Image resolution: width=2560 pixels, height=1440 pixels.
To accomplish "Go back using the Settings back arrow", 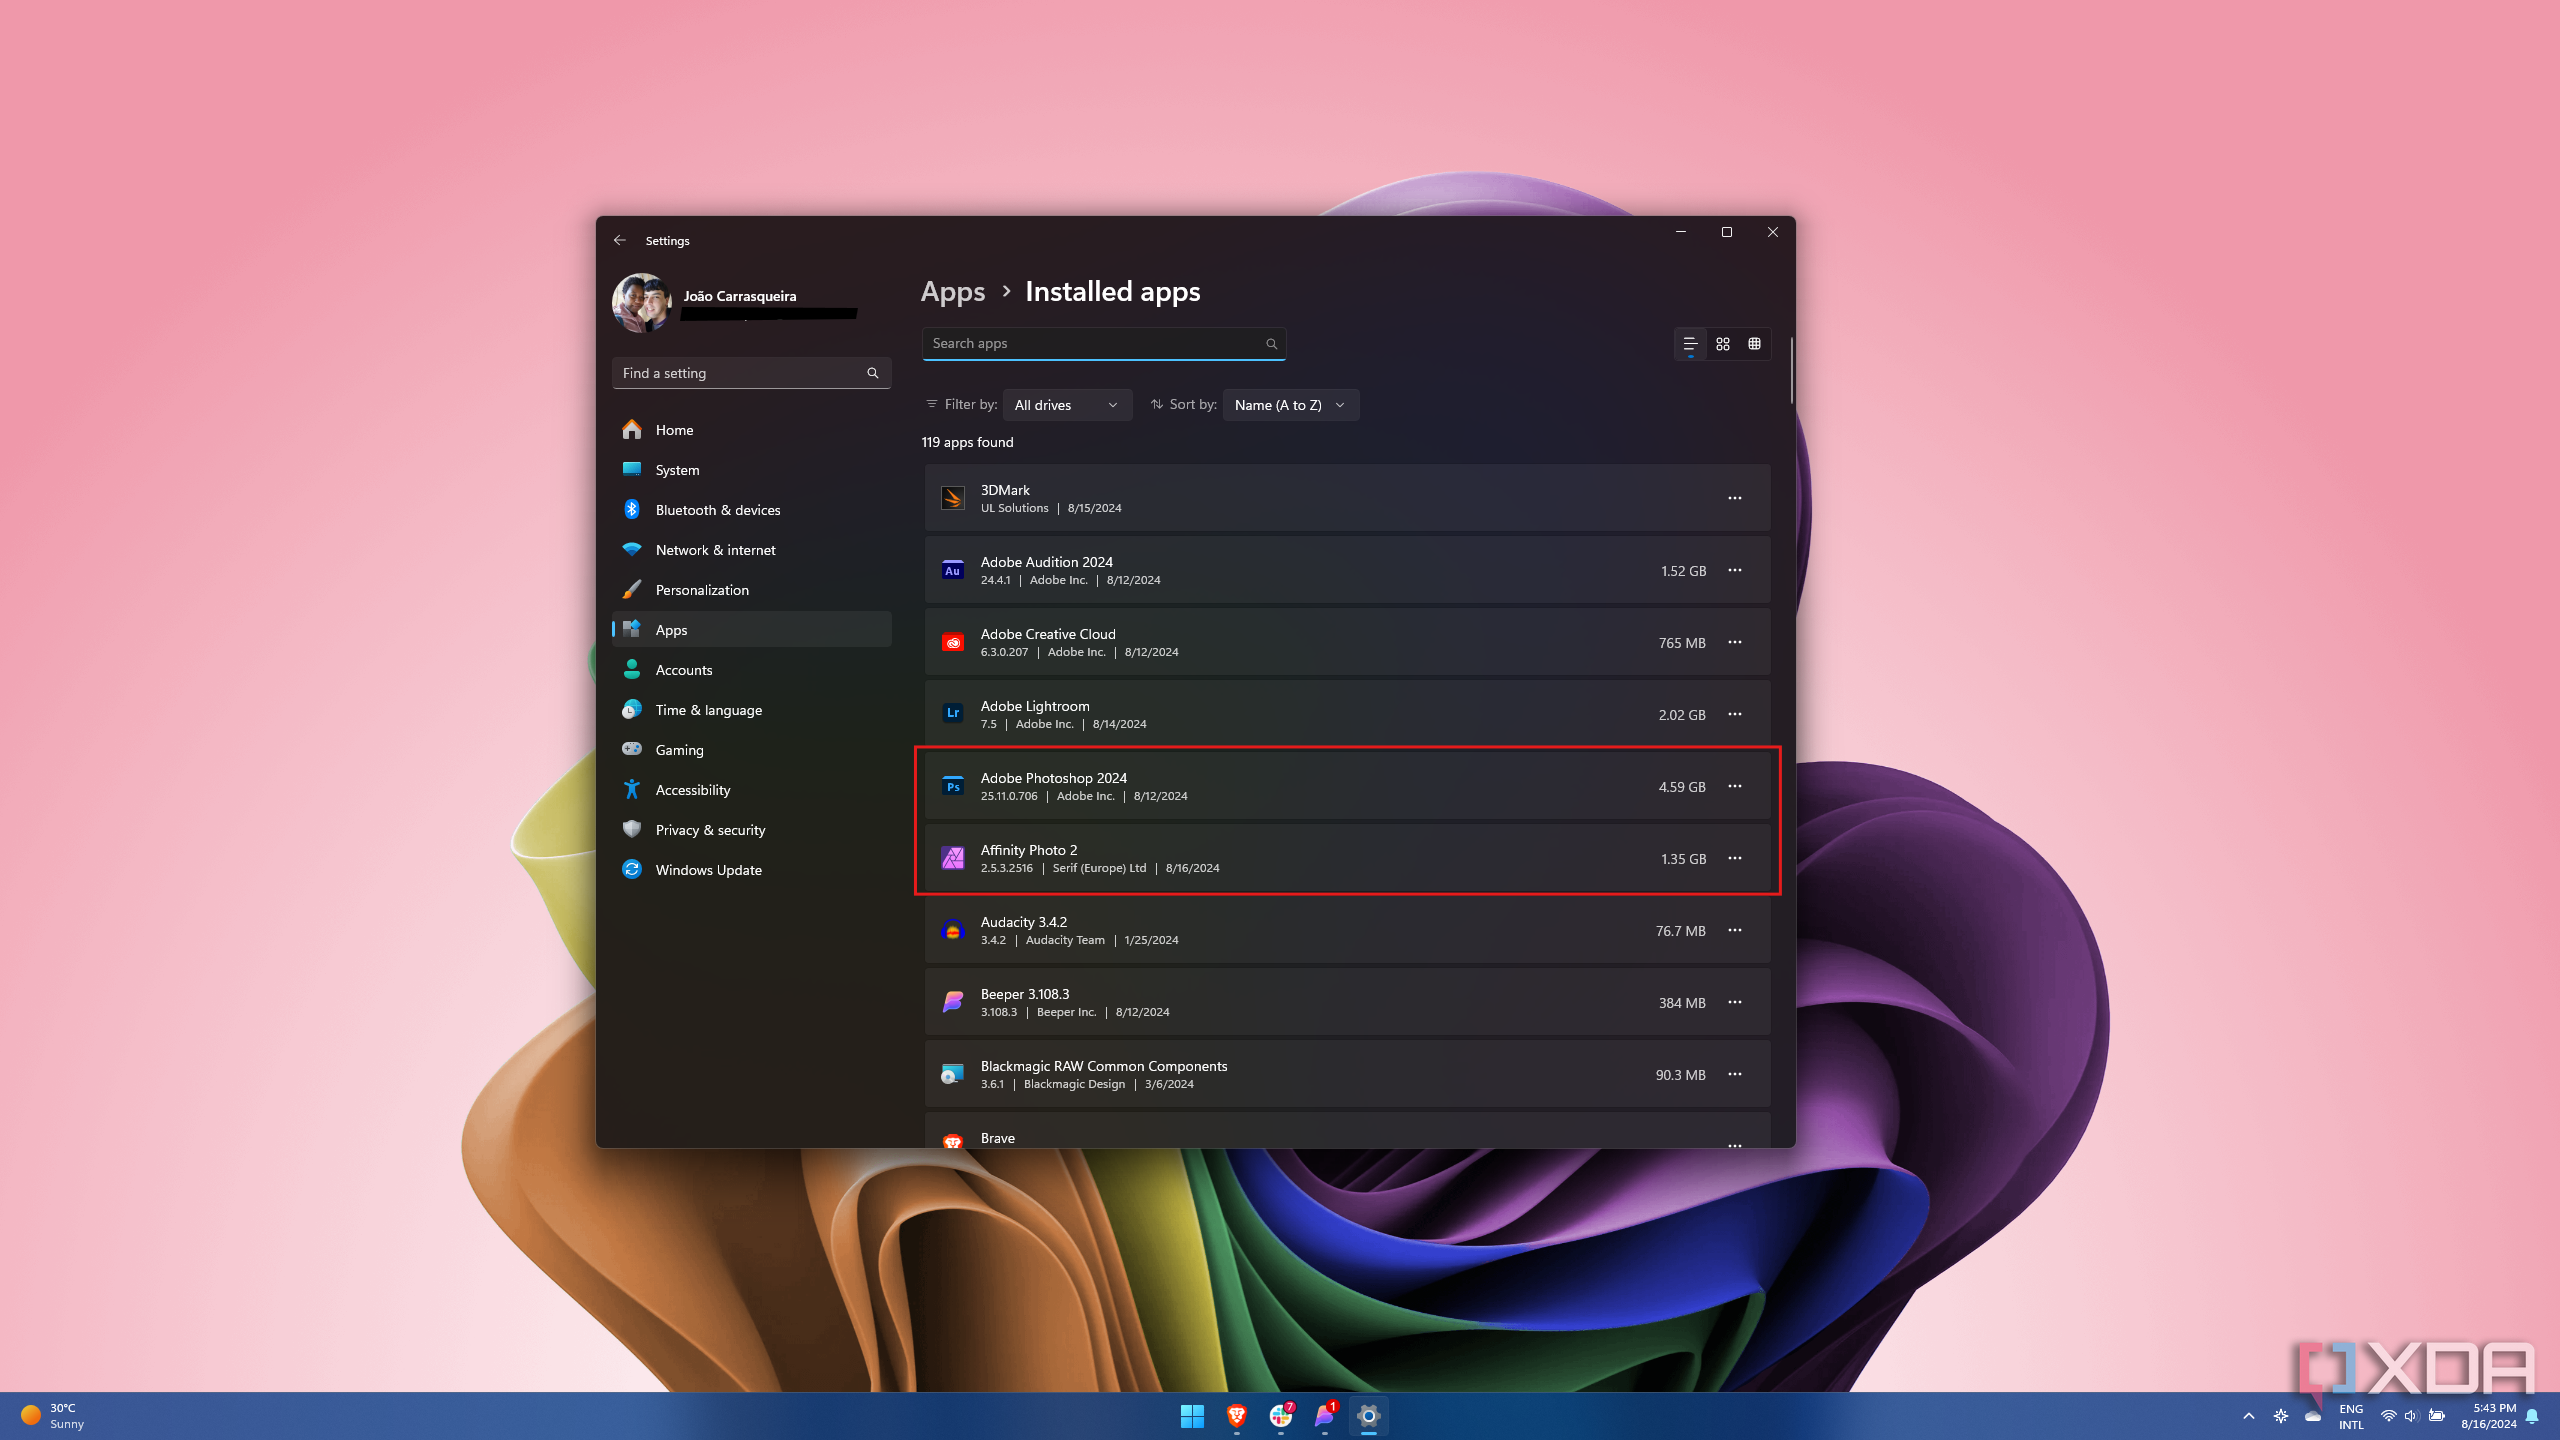I will [x=620, y=240].
